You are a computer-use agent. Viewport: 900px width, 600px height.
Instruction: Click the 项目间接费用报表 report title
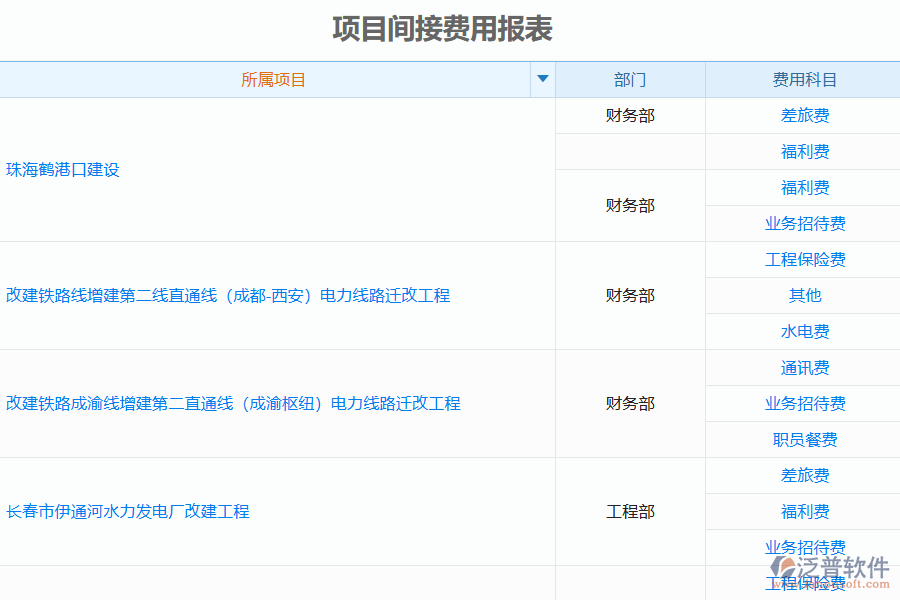tap(444, 30)
